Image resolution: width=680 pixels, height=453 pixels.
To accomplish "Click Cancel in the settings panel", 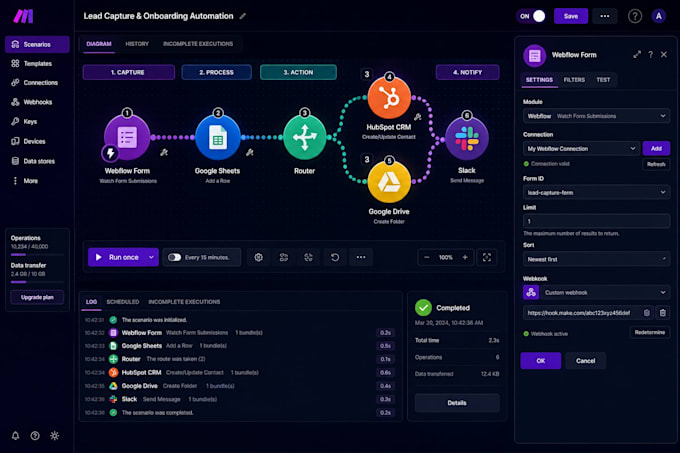I will pos(585,361).
